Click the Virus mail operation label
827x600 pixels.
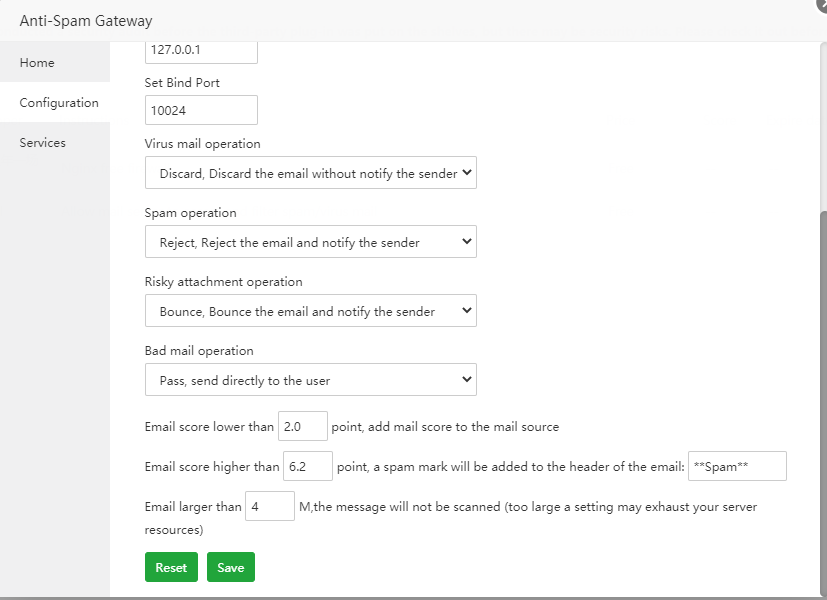202,144
